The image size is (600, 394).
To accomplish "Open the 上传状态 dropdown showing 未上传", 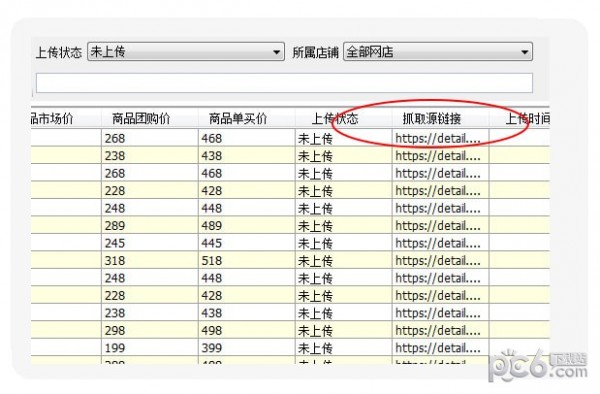I will 186,52.
